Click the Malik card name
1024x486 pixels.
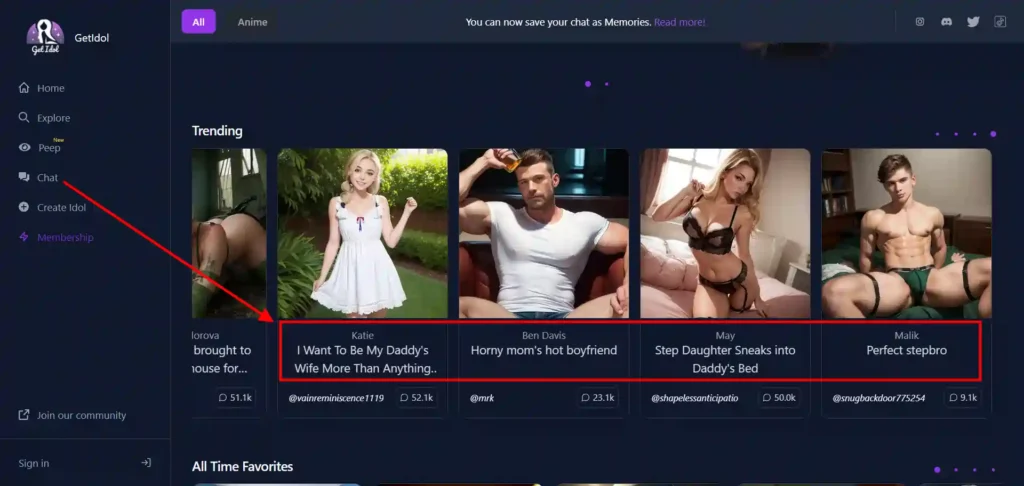[906, 335]
